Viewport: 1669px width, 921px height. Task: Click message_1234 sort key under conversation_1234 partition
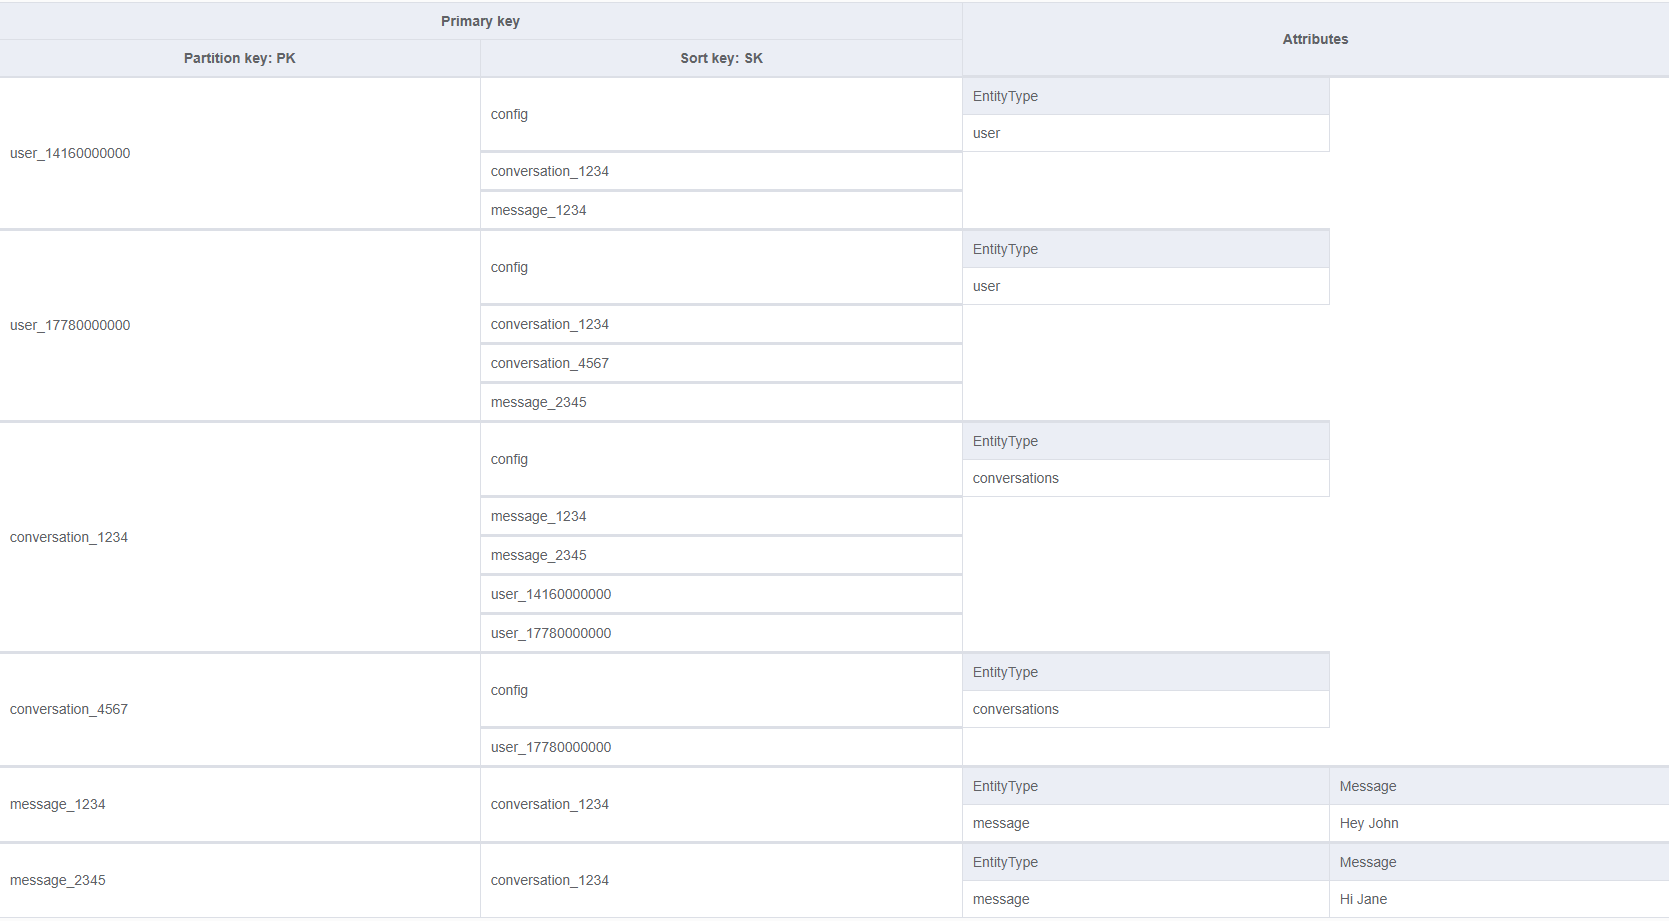coord(721,516)
